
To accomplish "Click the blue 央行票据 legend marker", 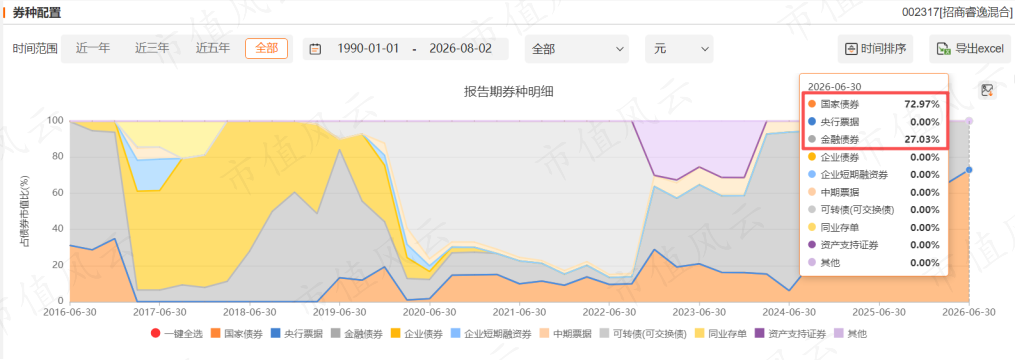I will (x=276, y=334).
